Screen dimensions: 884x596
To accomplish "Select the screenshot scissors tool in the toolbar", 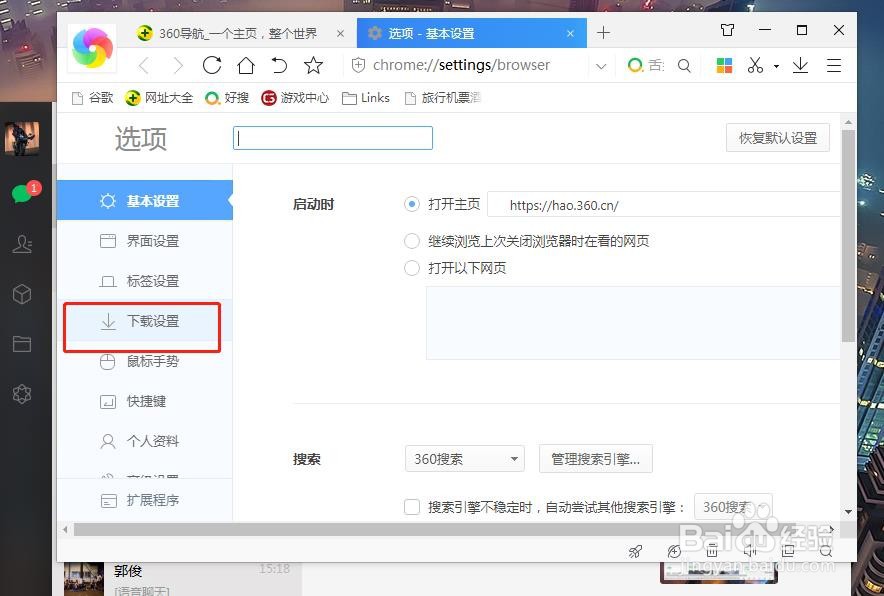I will click(756, 64).
